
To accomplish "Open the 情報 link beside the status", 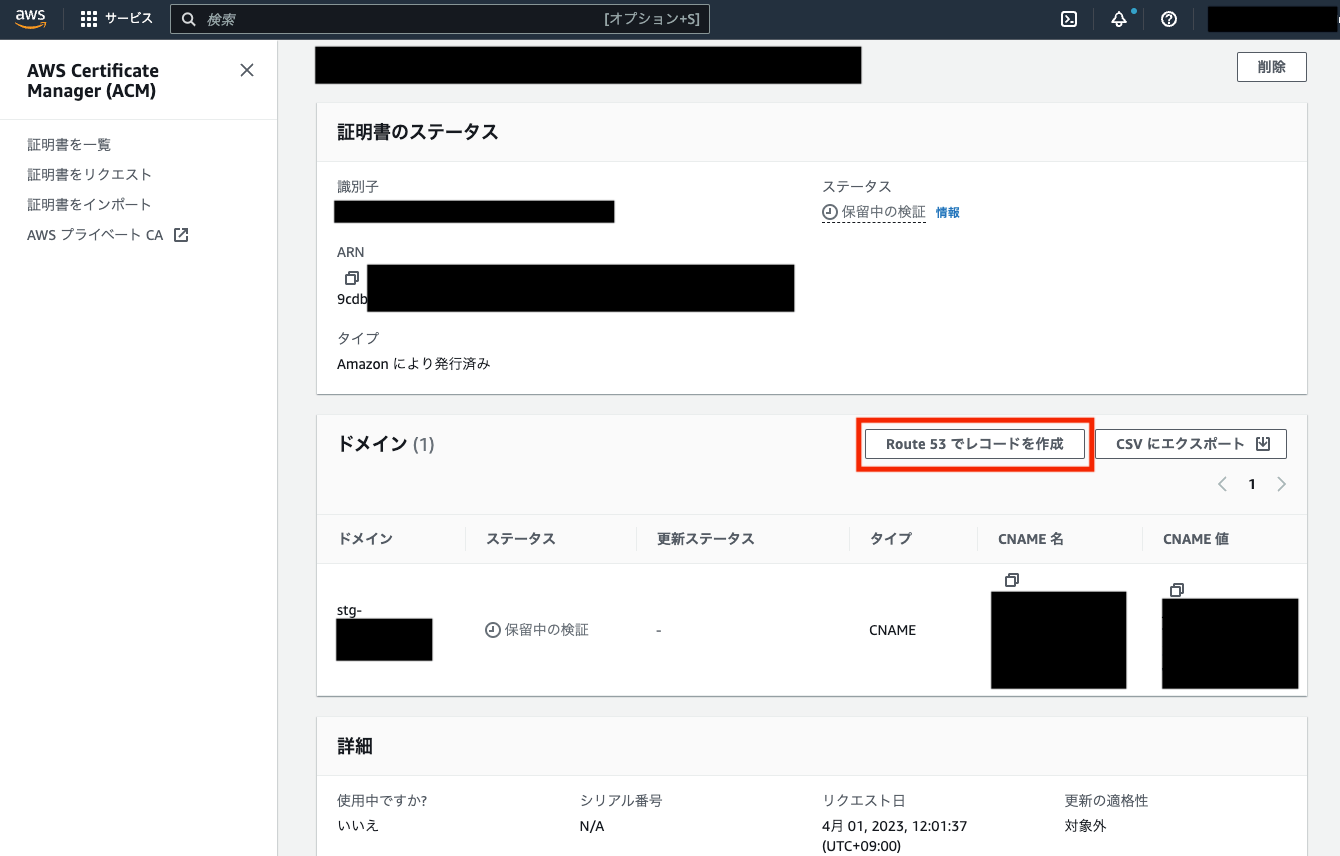I will point(947,213).
